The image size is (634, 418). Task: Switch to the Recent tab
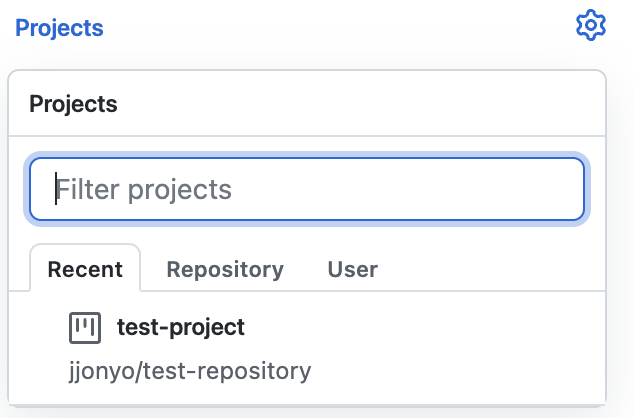tap(85, 269)
